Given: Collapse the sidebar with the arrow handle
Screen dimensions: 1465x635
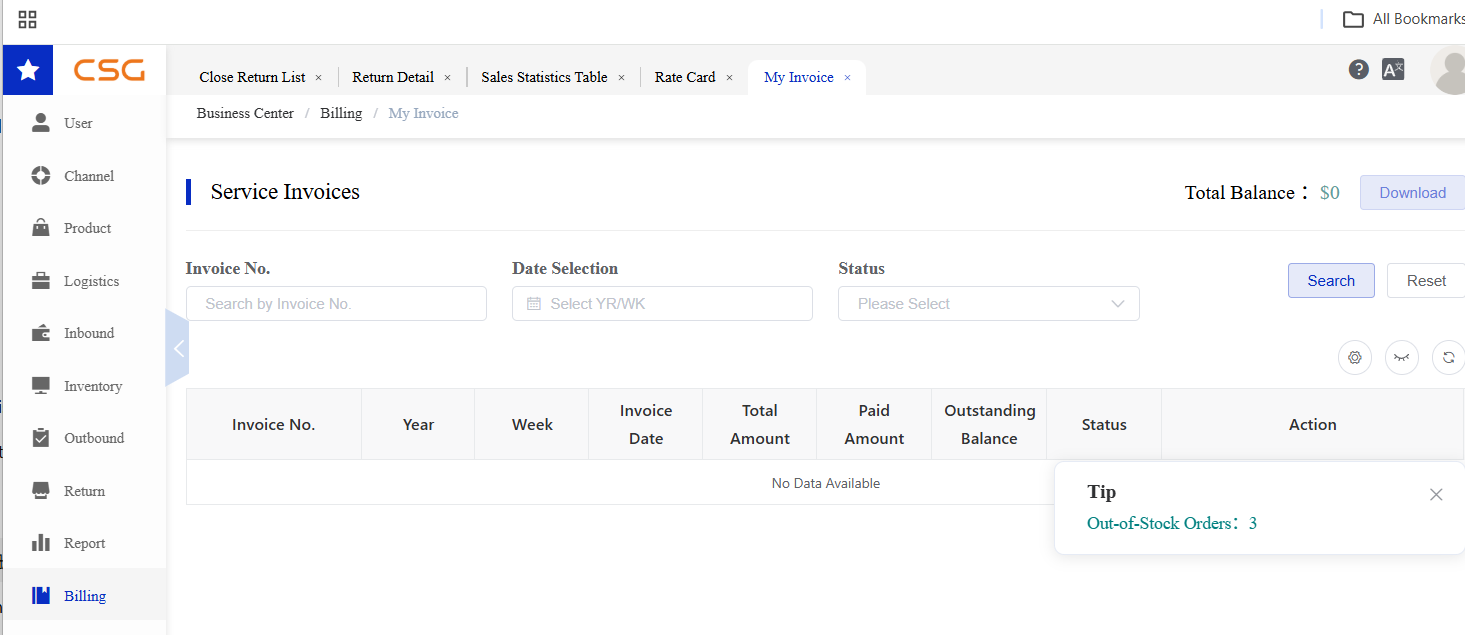Looking at the screenshot, I should (x=177, y=348).
